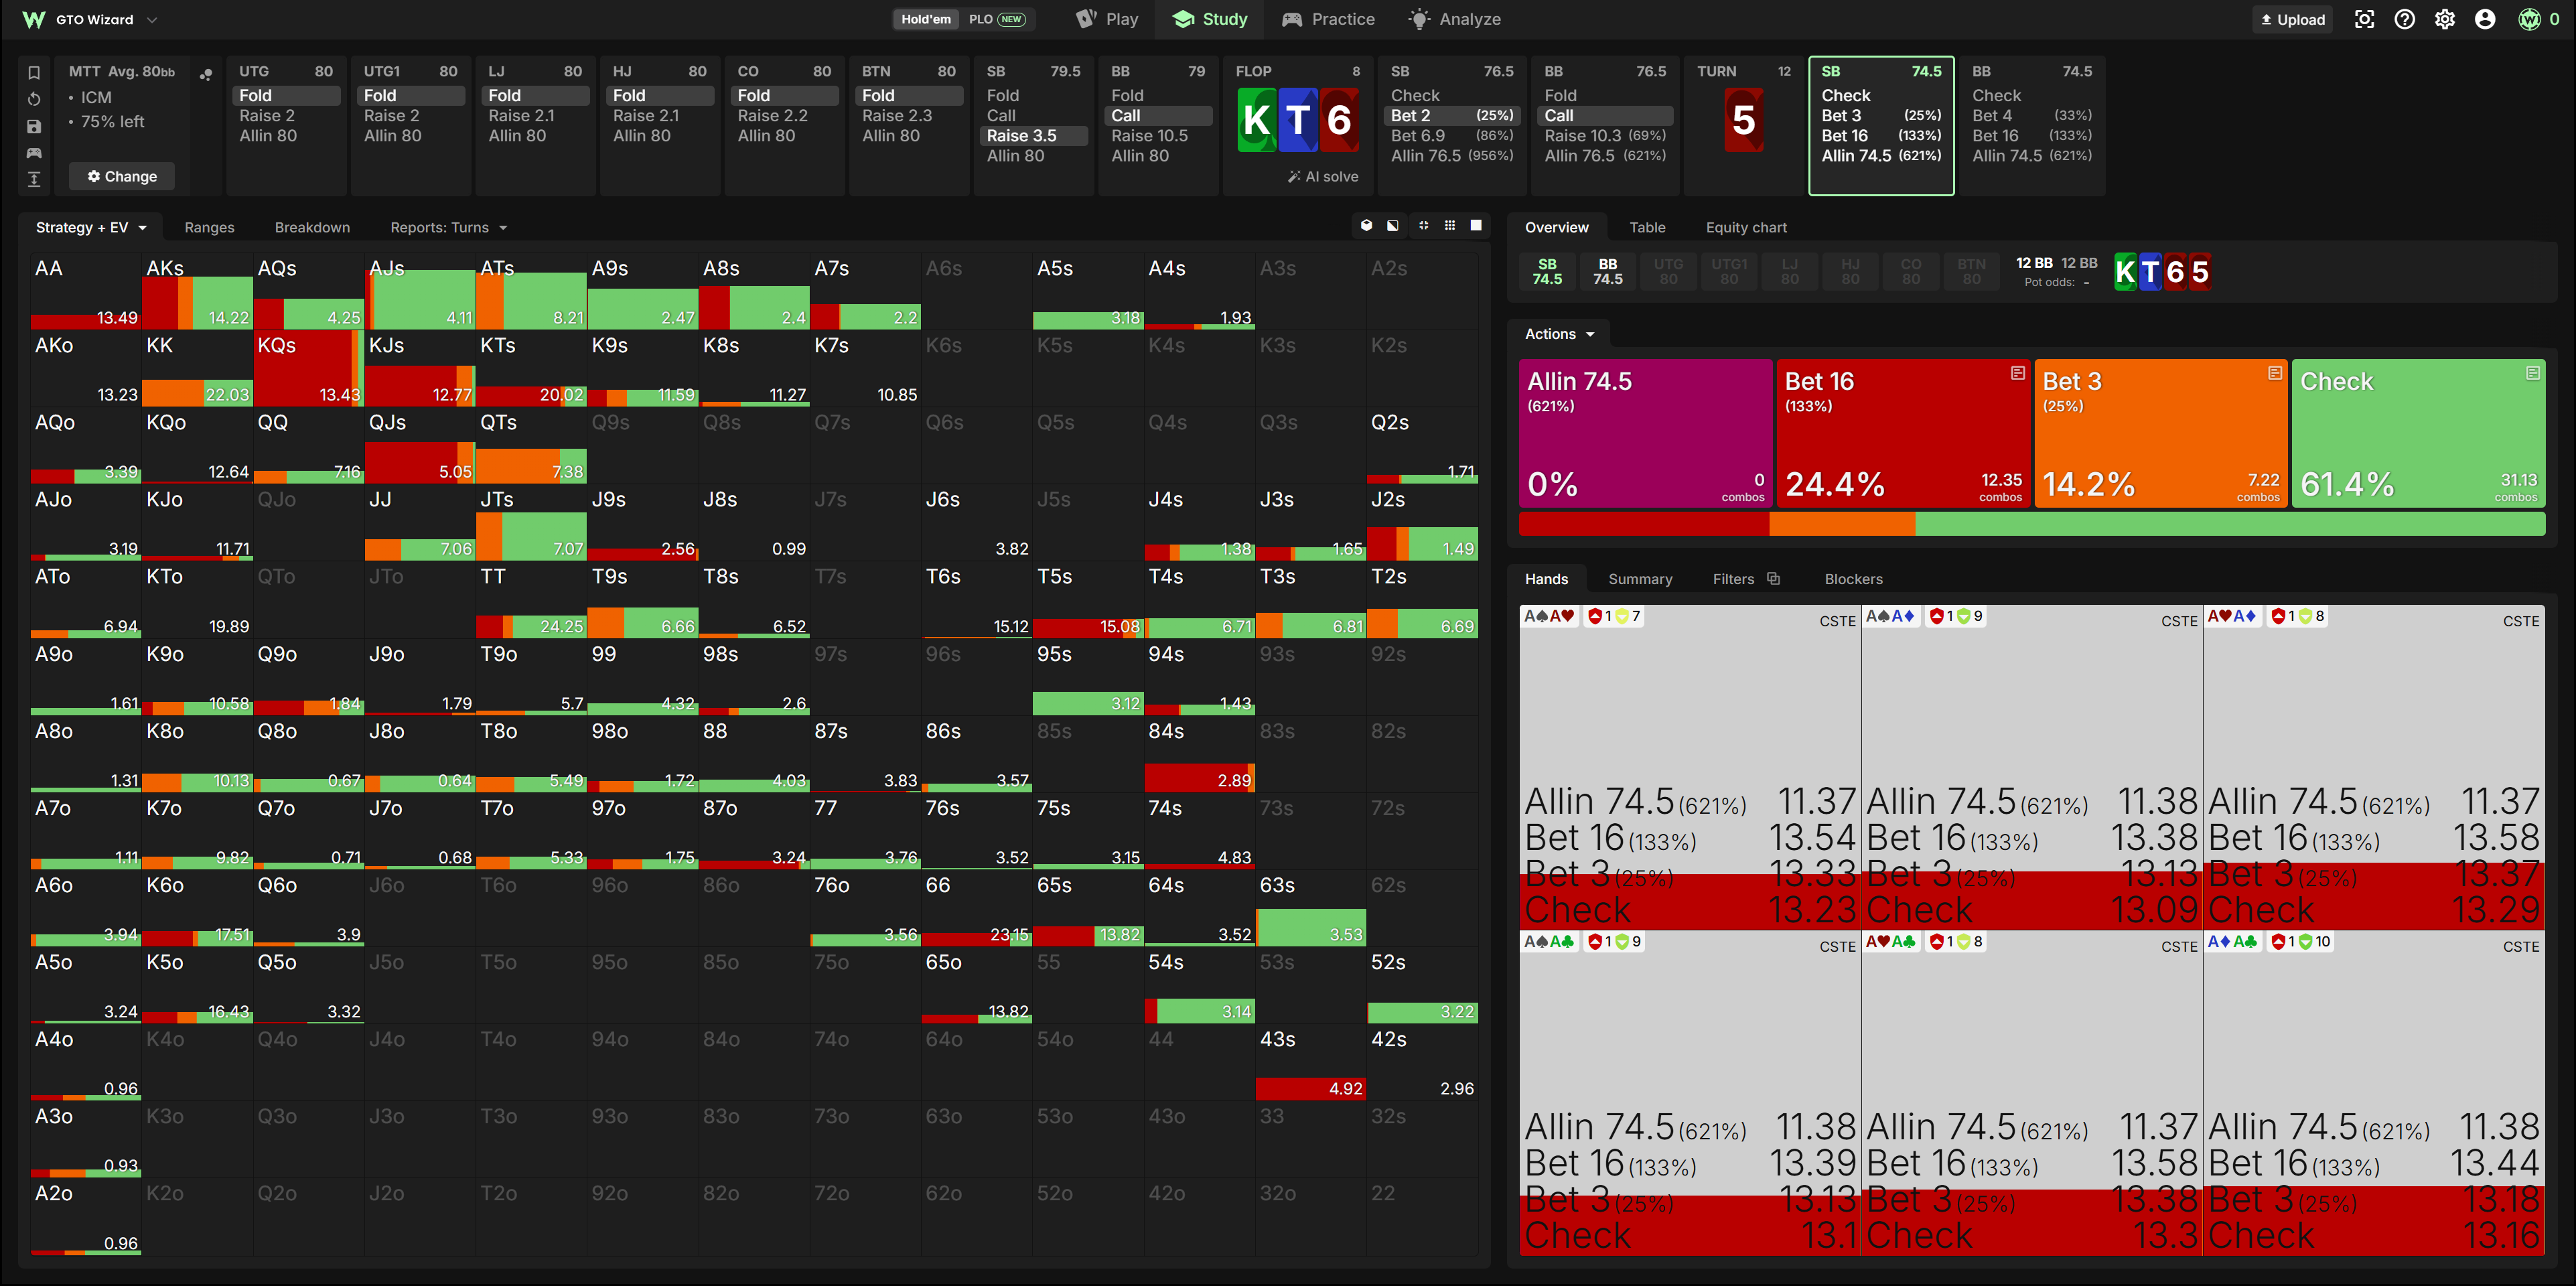Click the note icon on Bet 3 card
The height and width of the screenshot is (1286, 2576).
2275,373
